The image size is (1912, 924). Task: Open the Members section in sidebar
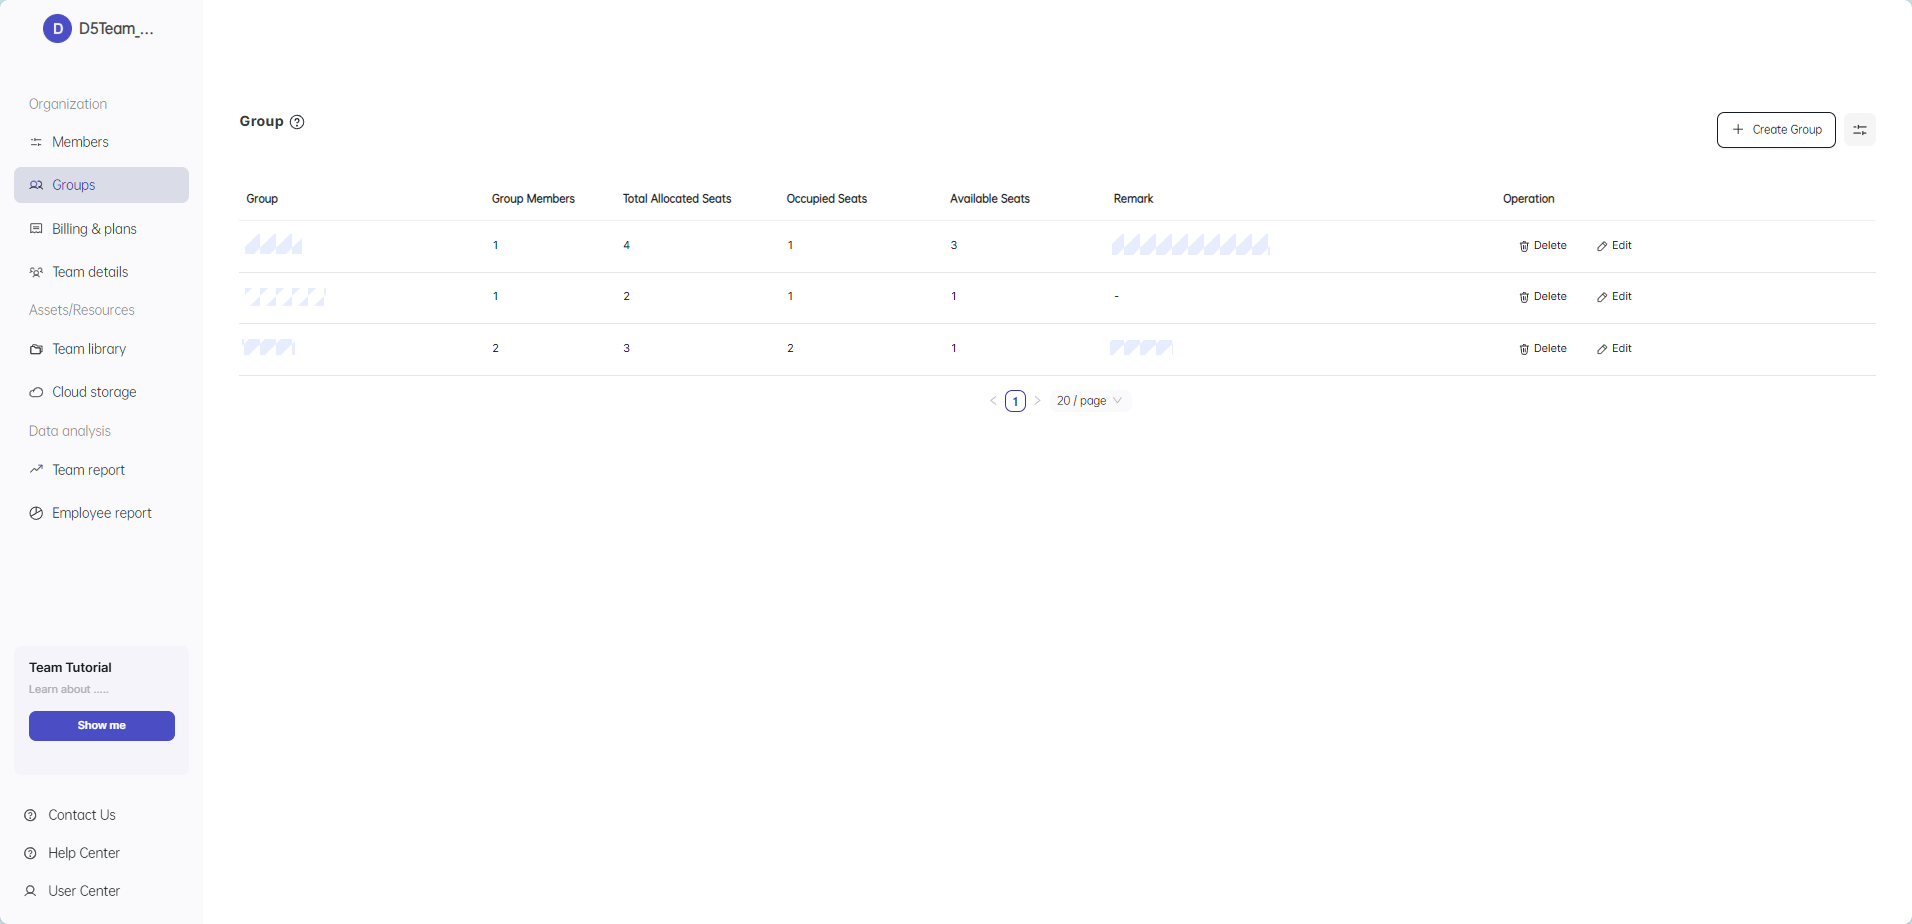pyautogui.click(x=80, y=142)
